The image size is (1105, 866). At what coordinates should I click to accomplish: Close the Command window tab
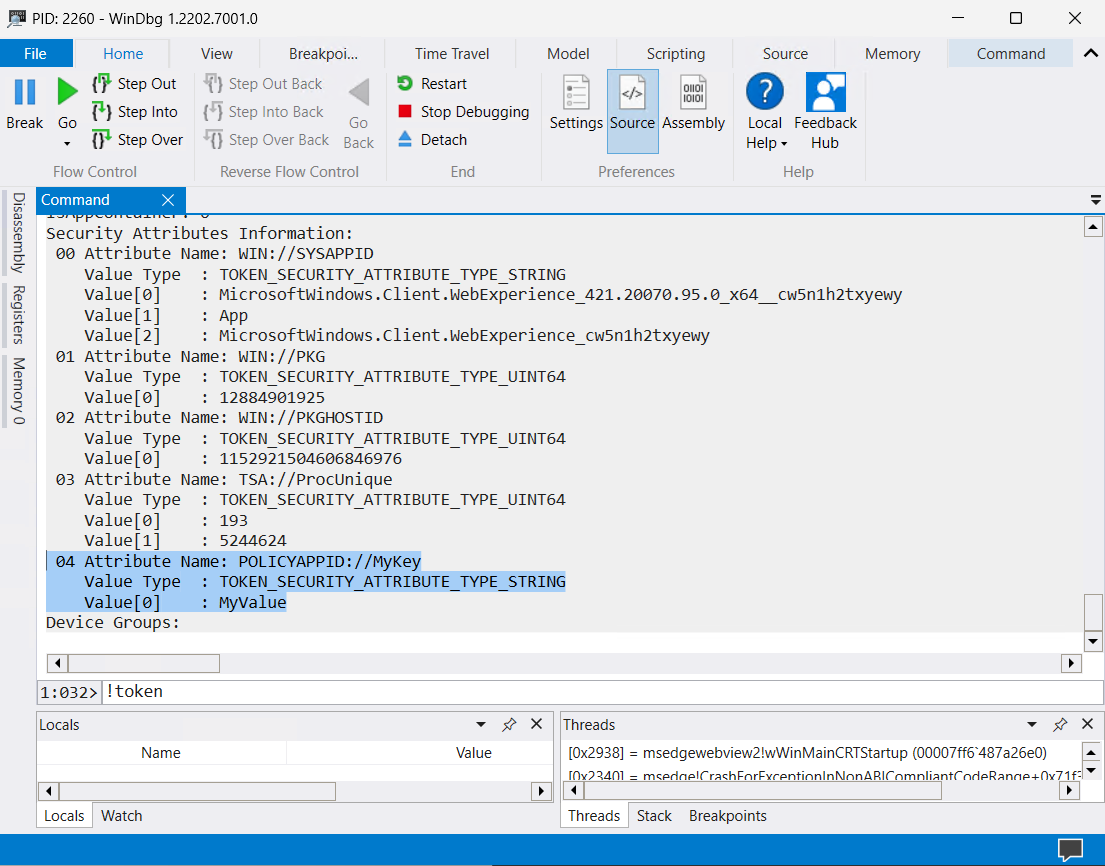pos(167,200)
